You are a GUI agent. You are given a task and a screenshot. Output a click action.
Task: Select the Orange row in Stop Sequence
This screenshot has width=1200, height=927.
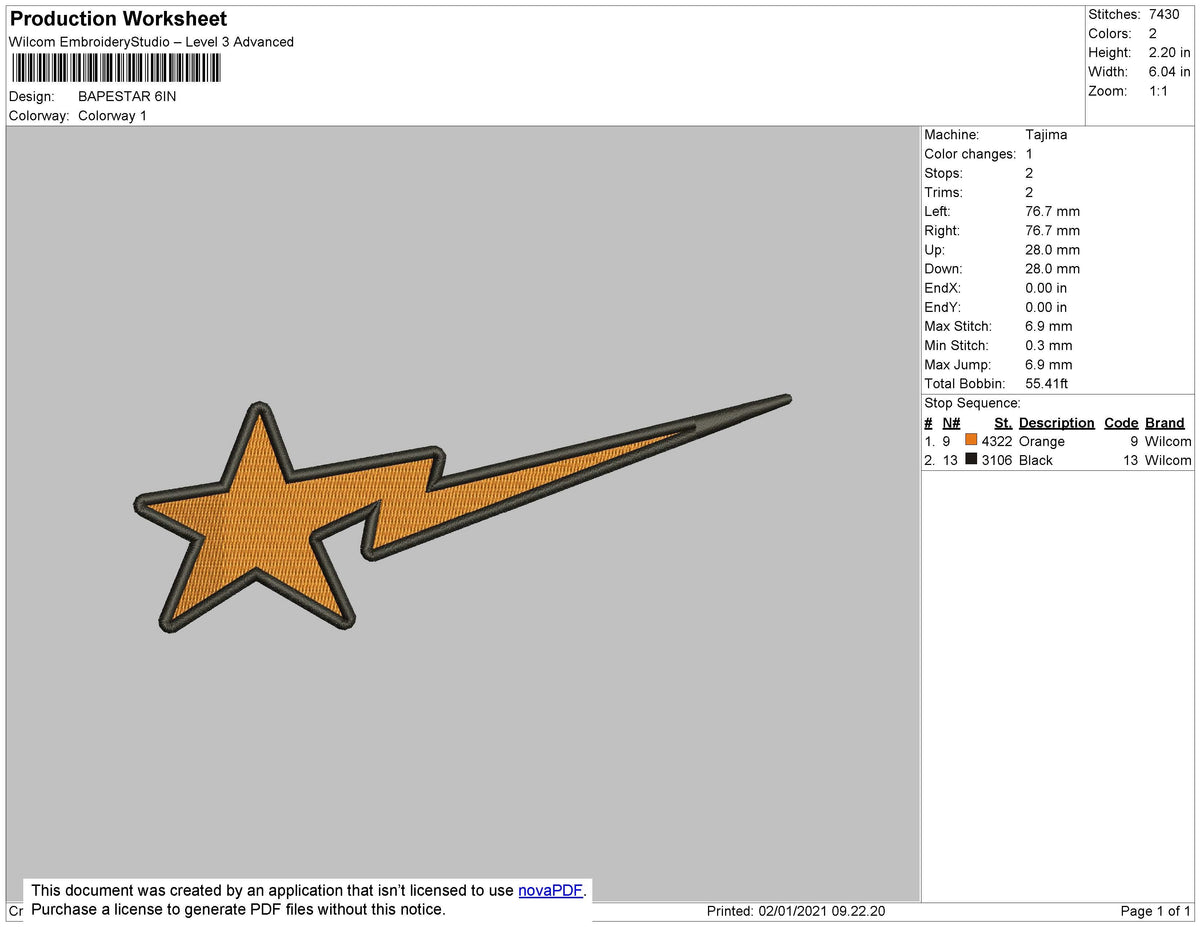(1058, 441)
